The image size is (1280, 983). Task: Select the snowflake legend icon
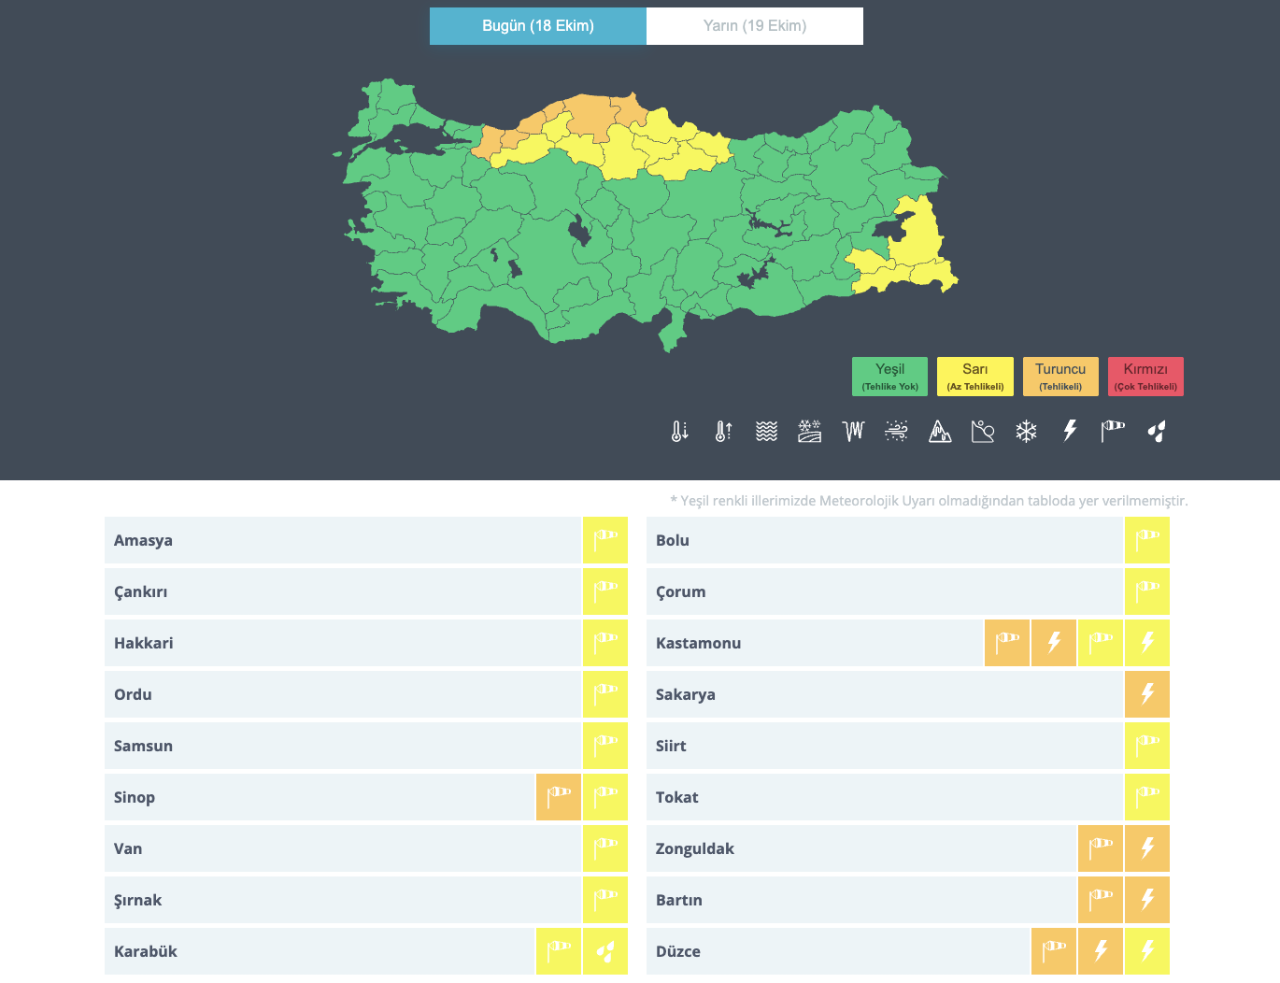1026,431
